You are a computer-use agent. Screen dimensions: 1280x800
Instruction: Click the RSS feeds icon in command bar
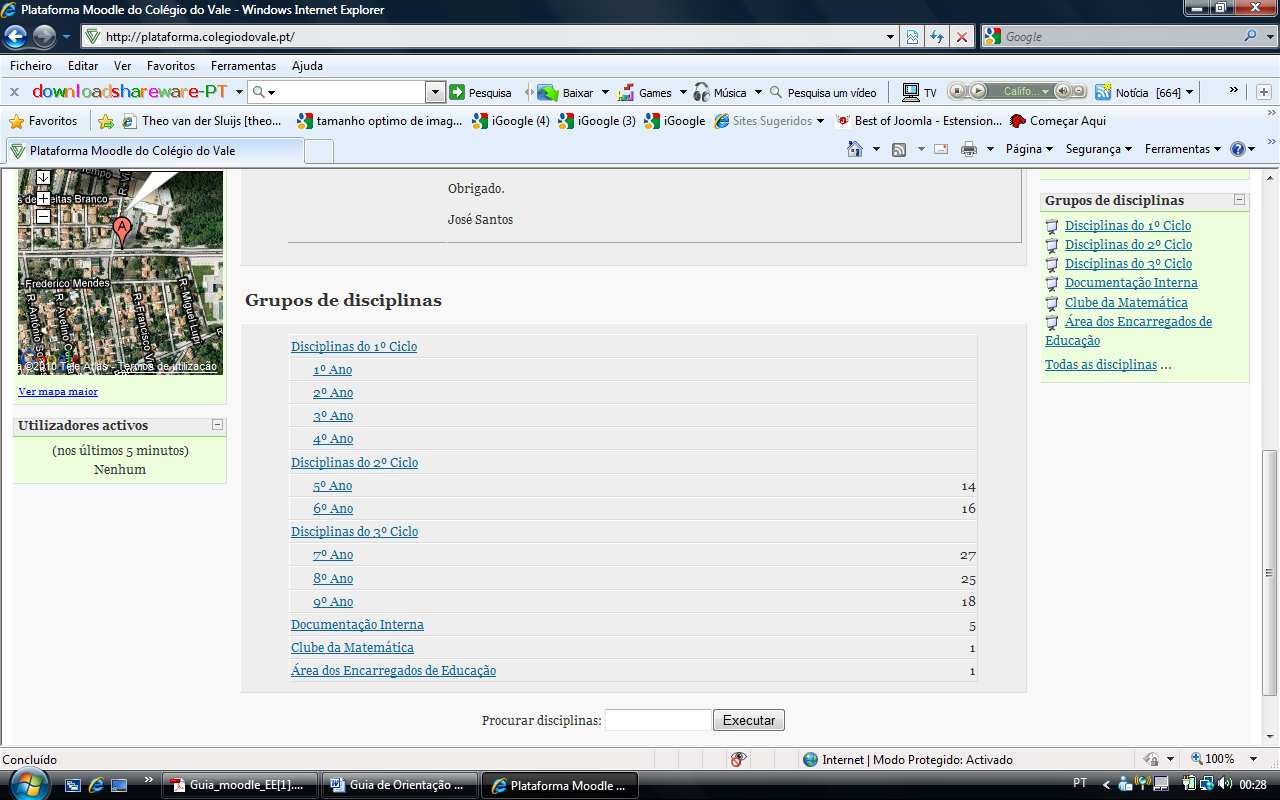pyautogui.click(x=898, y=149)
